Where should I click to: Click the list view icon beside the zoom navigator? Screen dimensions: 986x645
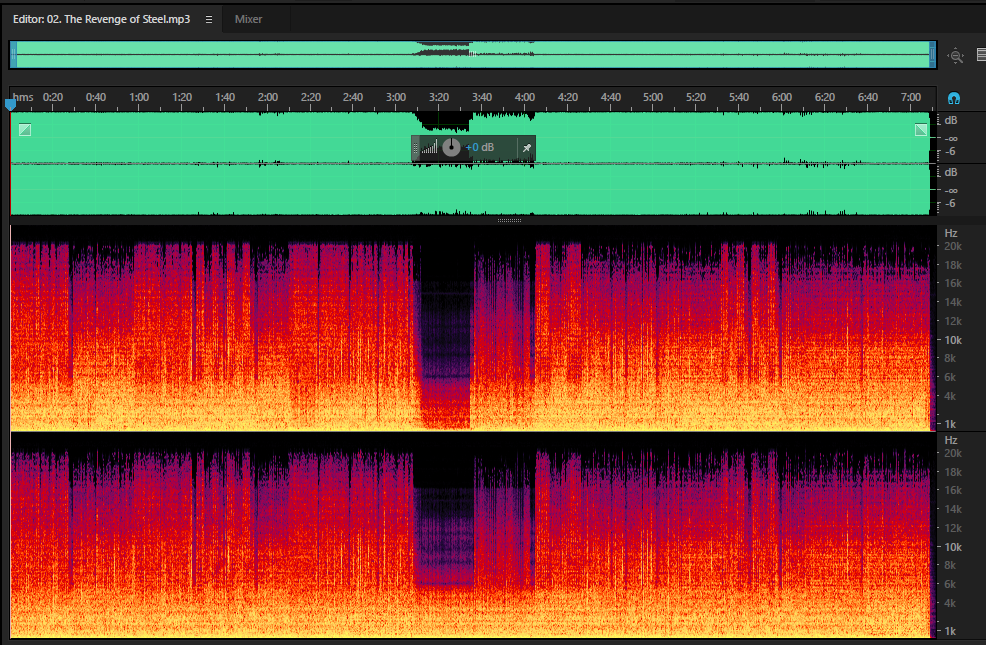pos(981,55)
